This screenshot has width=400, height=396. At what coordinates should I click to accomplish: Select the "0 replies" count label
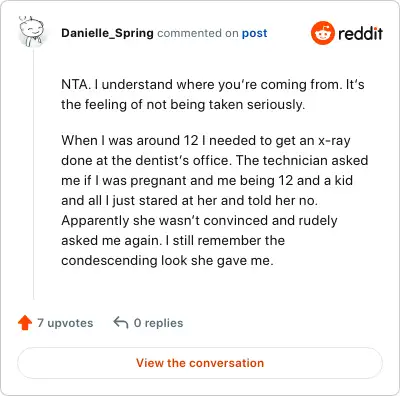(x=158, y=323)
